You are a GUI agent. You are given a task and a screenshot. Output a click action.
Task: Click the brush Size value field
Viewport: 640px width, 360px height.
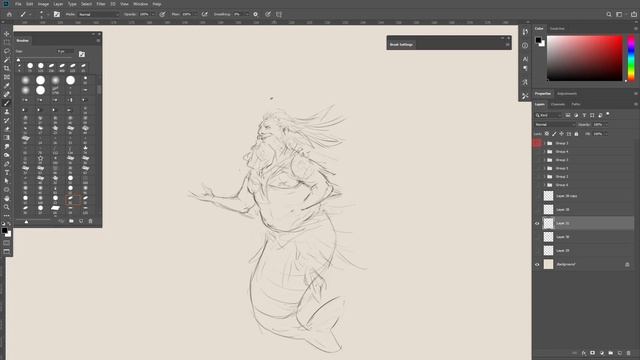coord(65,51)
